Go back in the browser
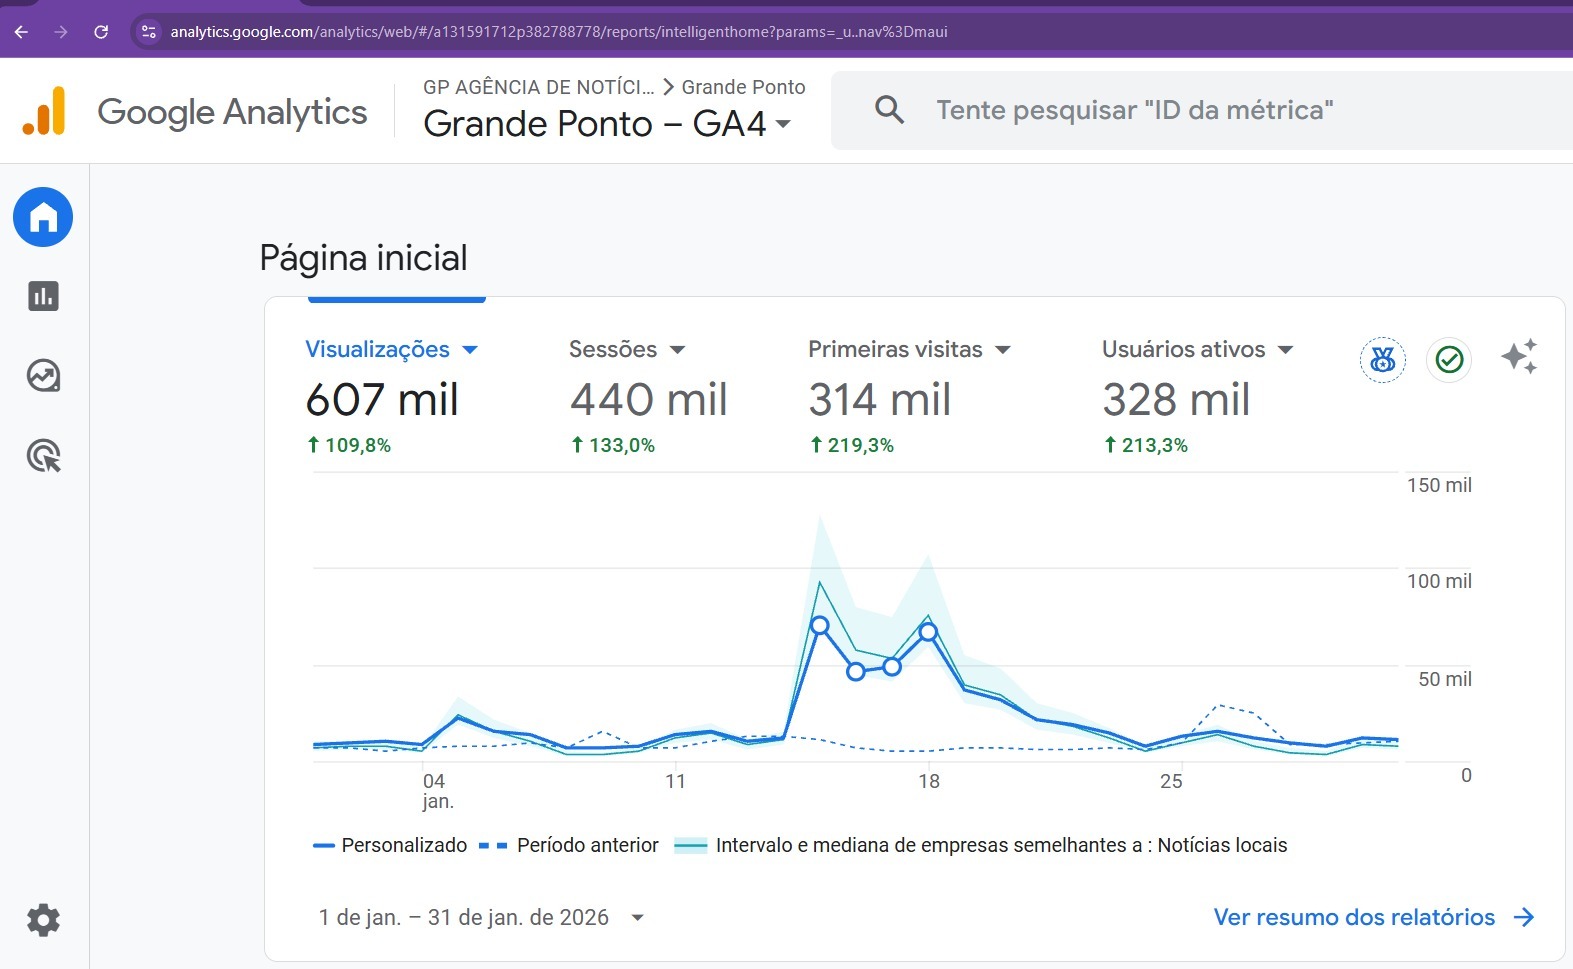Image resolution: width=1573 pixels, height=969 pixels. pyautogui.click(x=21, y=32)
